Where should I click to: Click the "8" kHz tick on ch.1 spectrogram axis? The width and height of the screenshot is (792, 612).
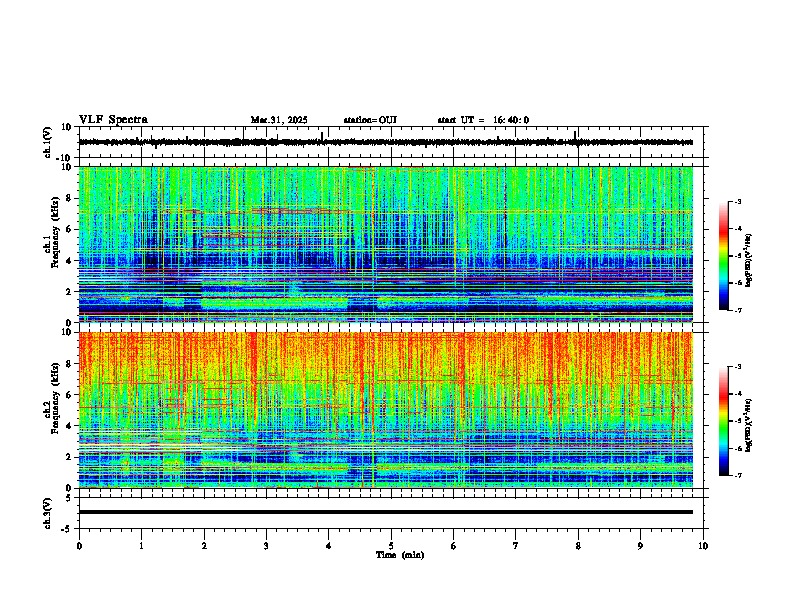[69, 198]
